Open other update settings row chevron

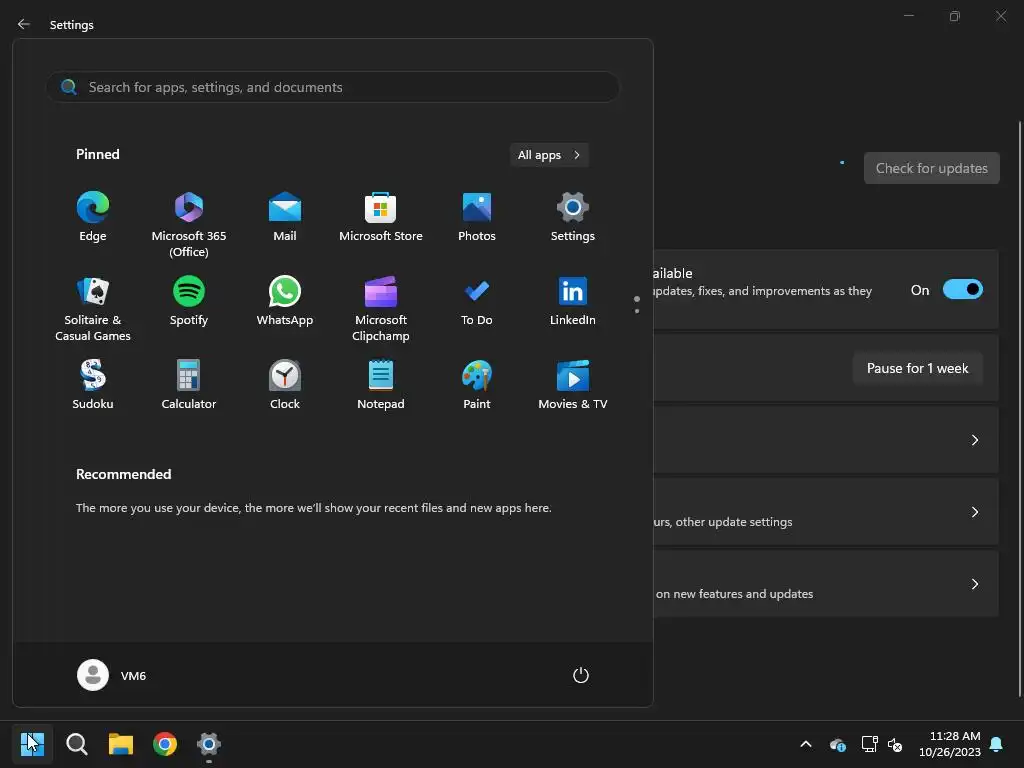pyautogui.click(x=974, y=512)
